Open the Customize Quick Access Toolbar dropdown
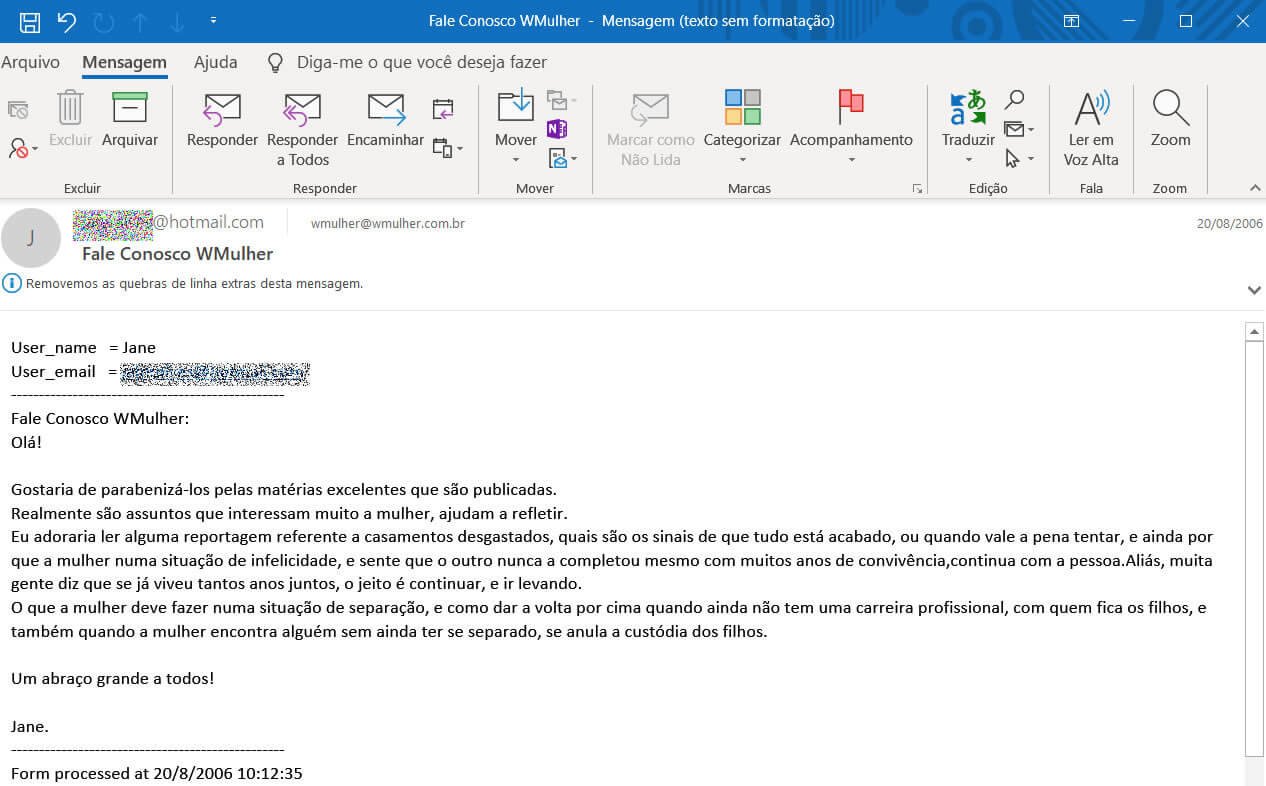The height and width of the screenshot is (786, 1266). click(213, 21)
